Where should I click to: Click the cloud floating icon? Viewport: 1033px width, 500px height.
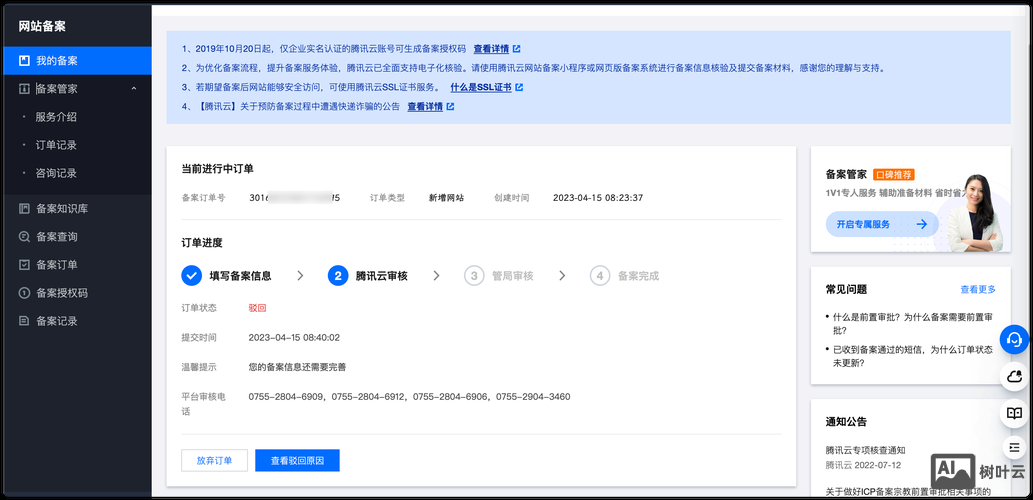tap(1015, 377)
